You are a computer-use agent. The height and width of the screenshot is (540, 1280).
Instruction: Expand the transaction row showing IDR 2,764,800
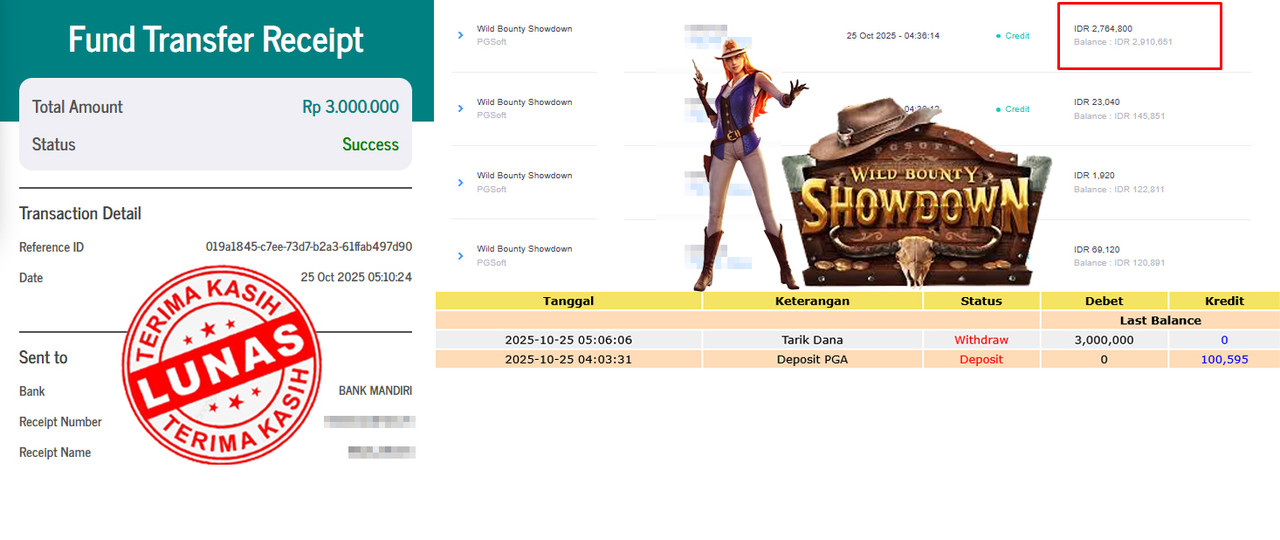pyautogui.click(x=460, y=35)
